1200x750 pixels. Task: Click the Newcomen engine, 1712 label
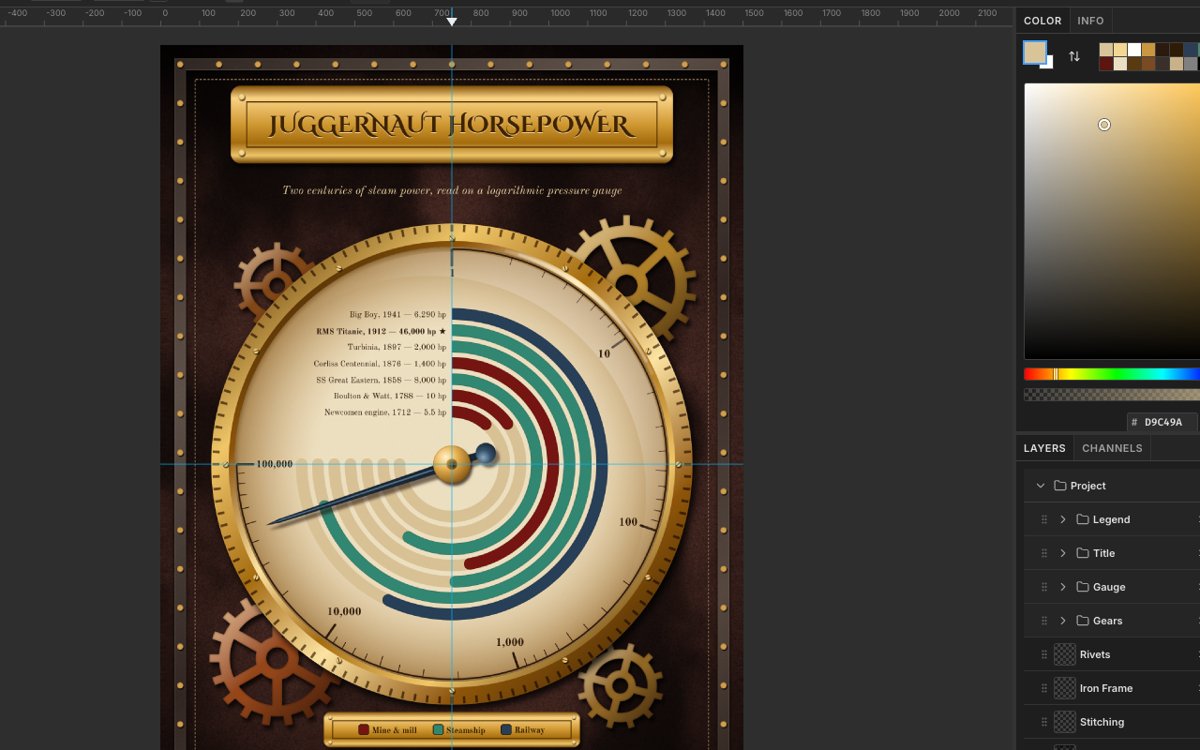pos(385,412)
